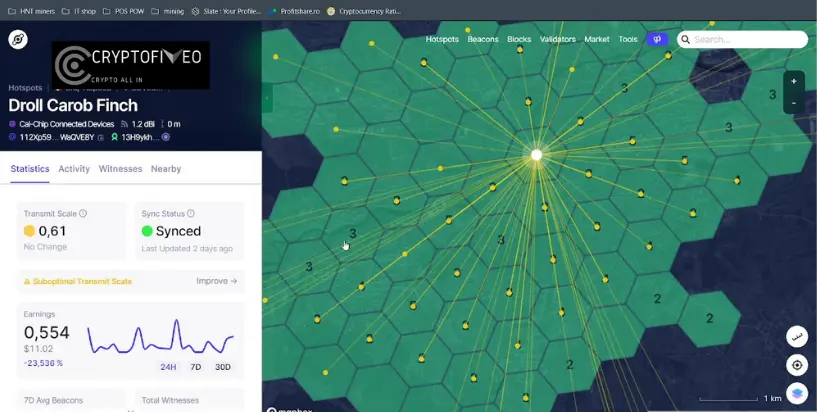Open Hotspots menu in top navigation
The height and width of the screenshot is (412, 817).
[x=442, y=39]
